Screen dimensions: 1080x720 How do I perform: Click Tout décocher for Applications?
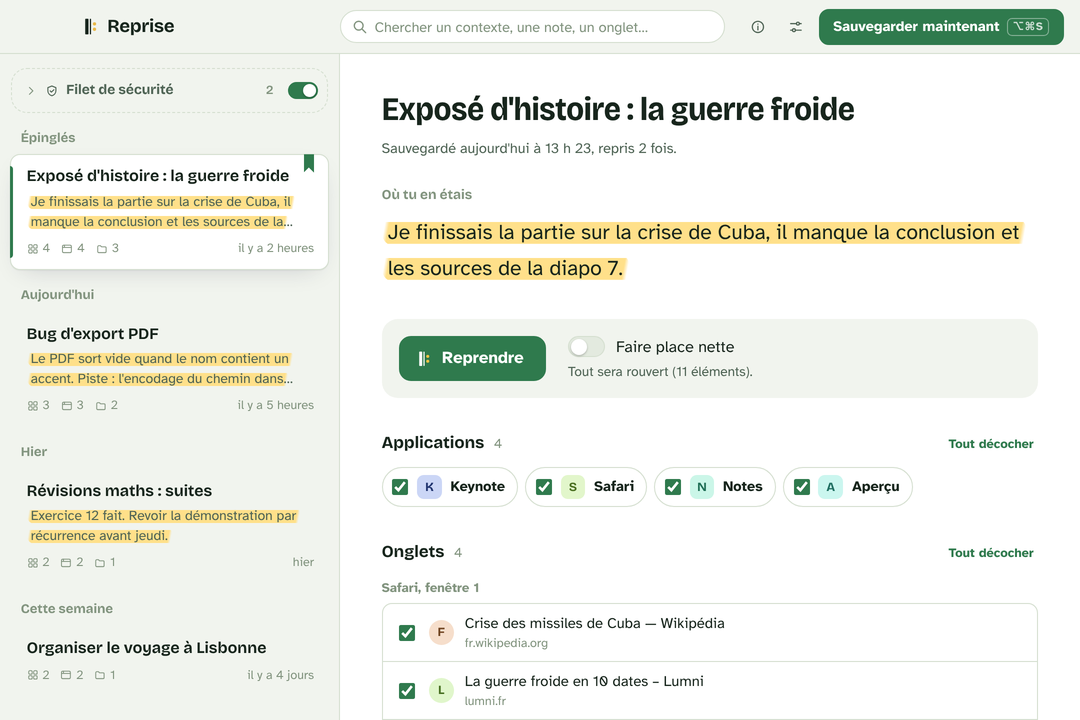click(x=990, y=444)
